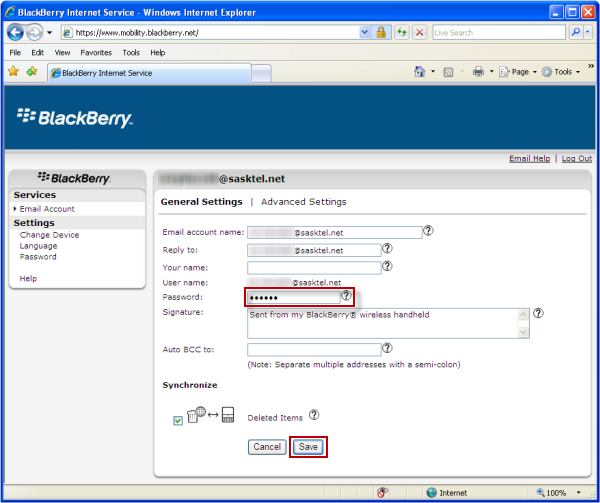Expand the address bar history dropdown

click(x=365, y=33)
